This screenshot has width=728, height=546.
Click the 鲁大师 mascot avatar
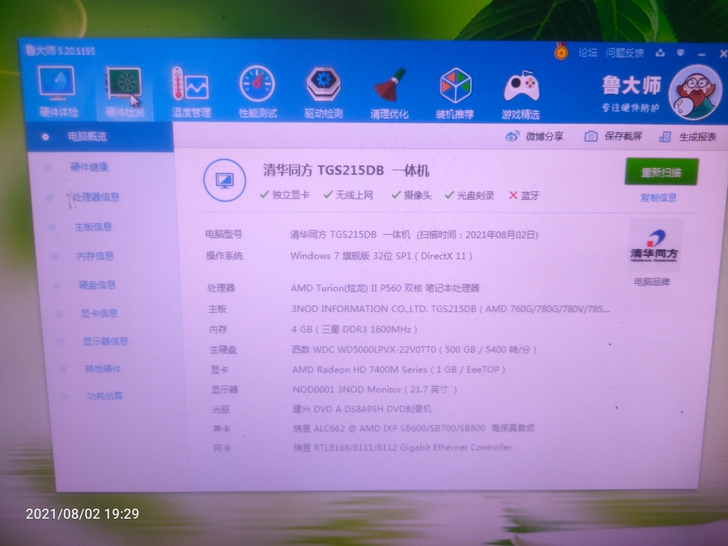click(x=695, y=92)
